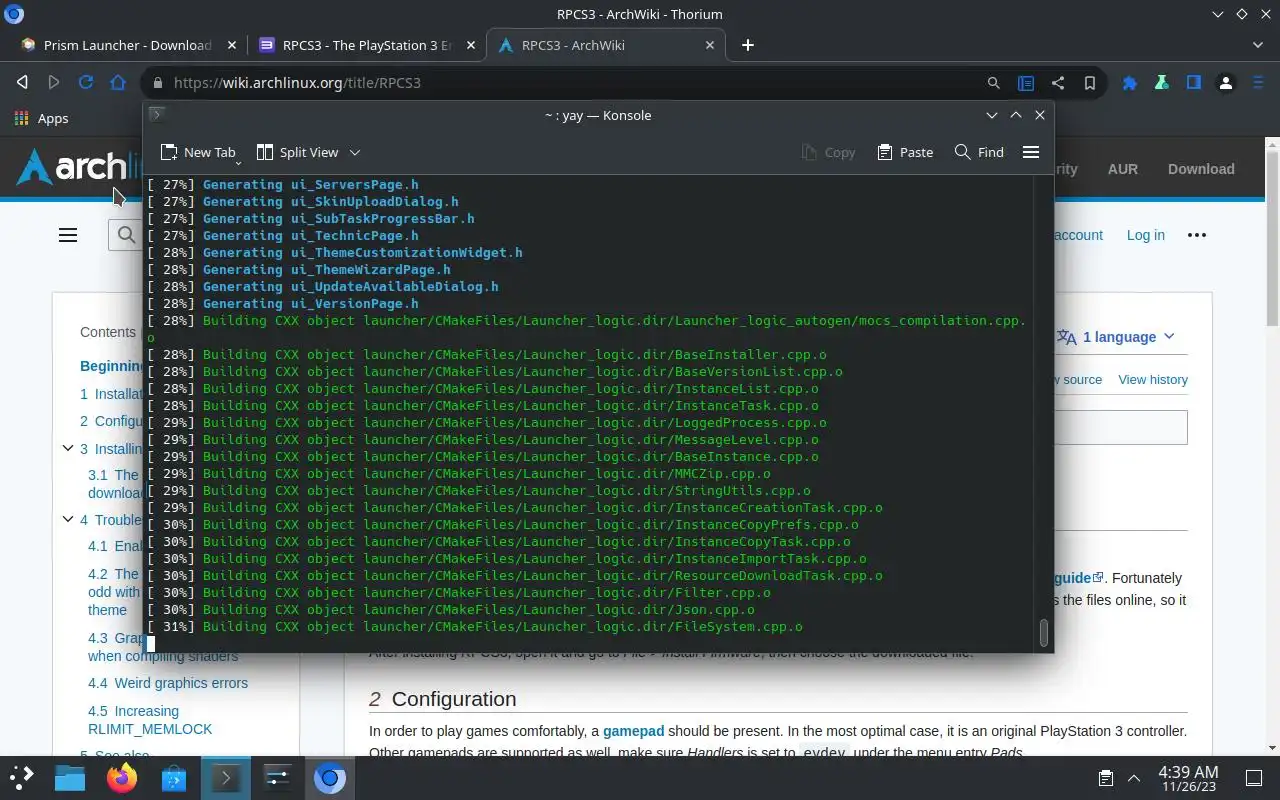Screen dimensions: 1280x800
Task: Click the search icon in address bar
Action: pyautogui.click(x=993, y=83)
